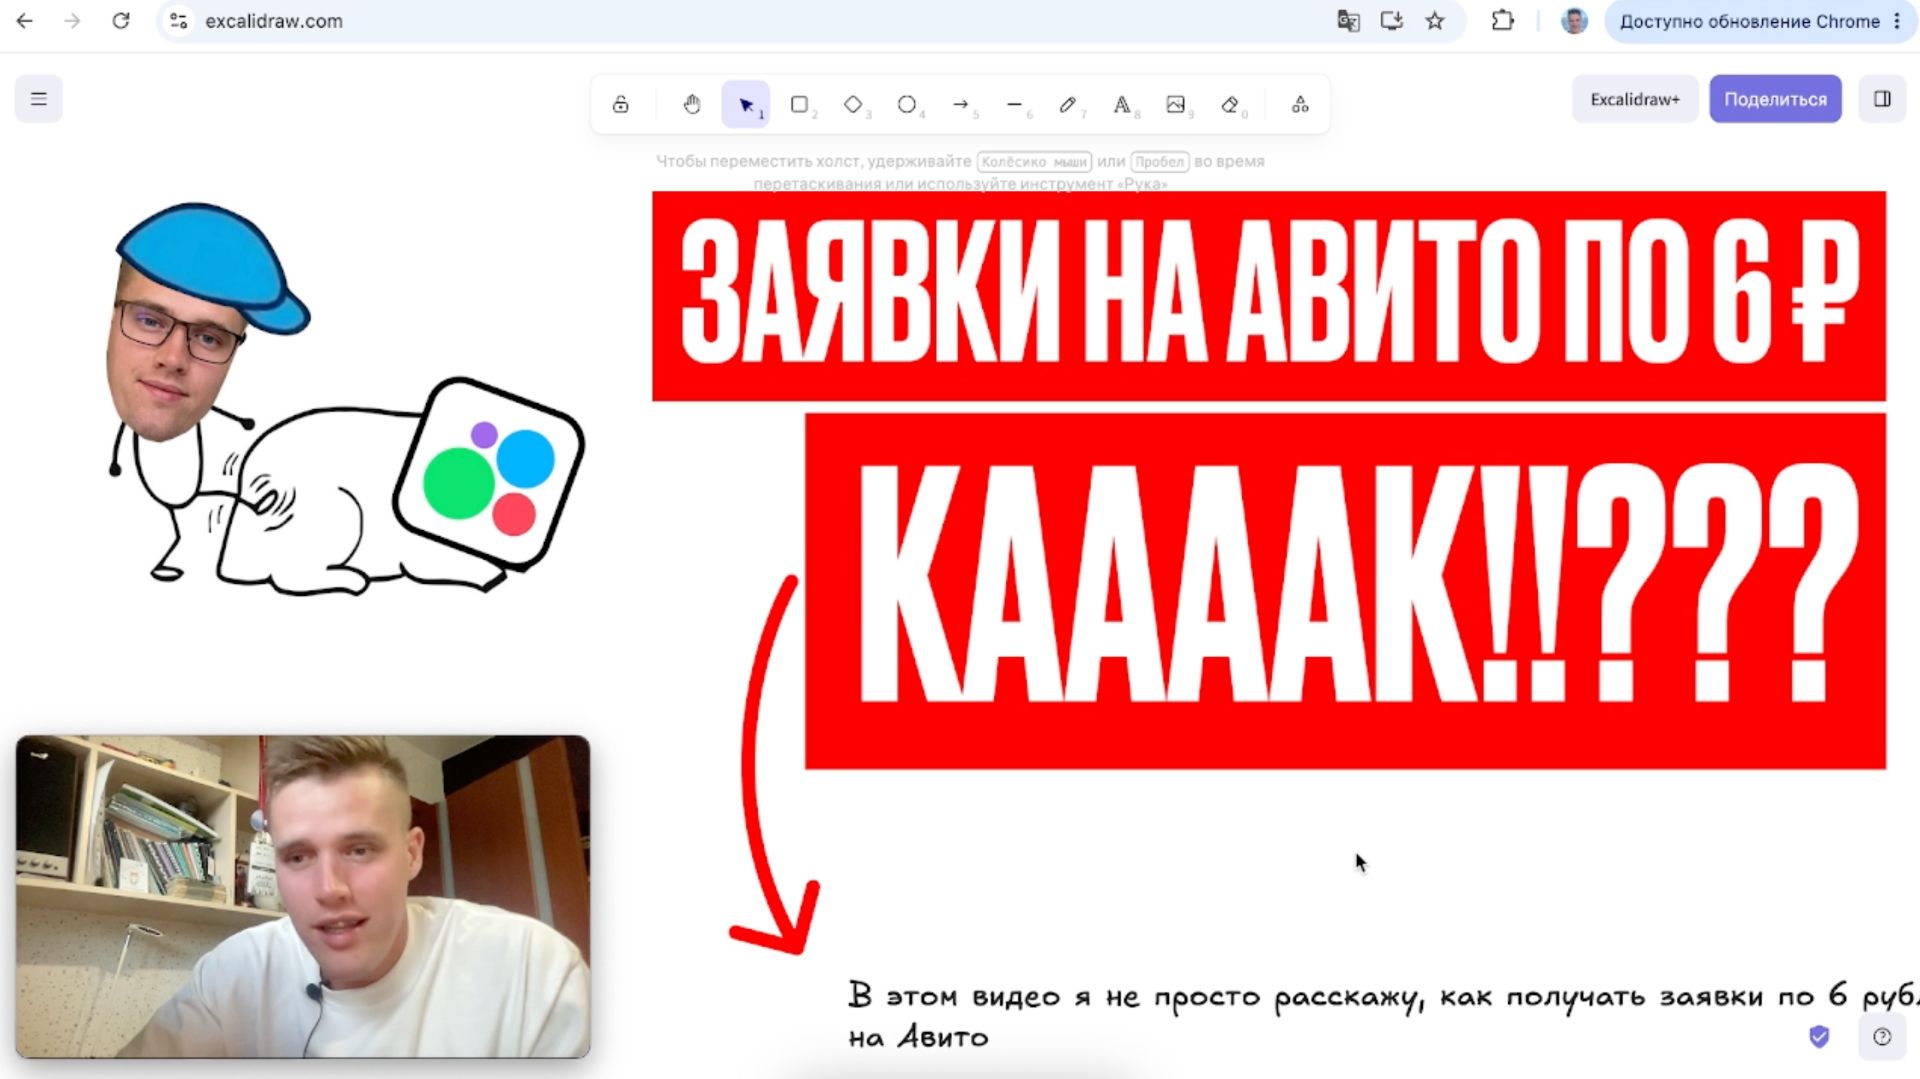1920x1079 pixels.
Task: Open Chrome three-dot menu
Action: pyautogui.click(x=1897, y=21)
